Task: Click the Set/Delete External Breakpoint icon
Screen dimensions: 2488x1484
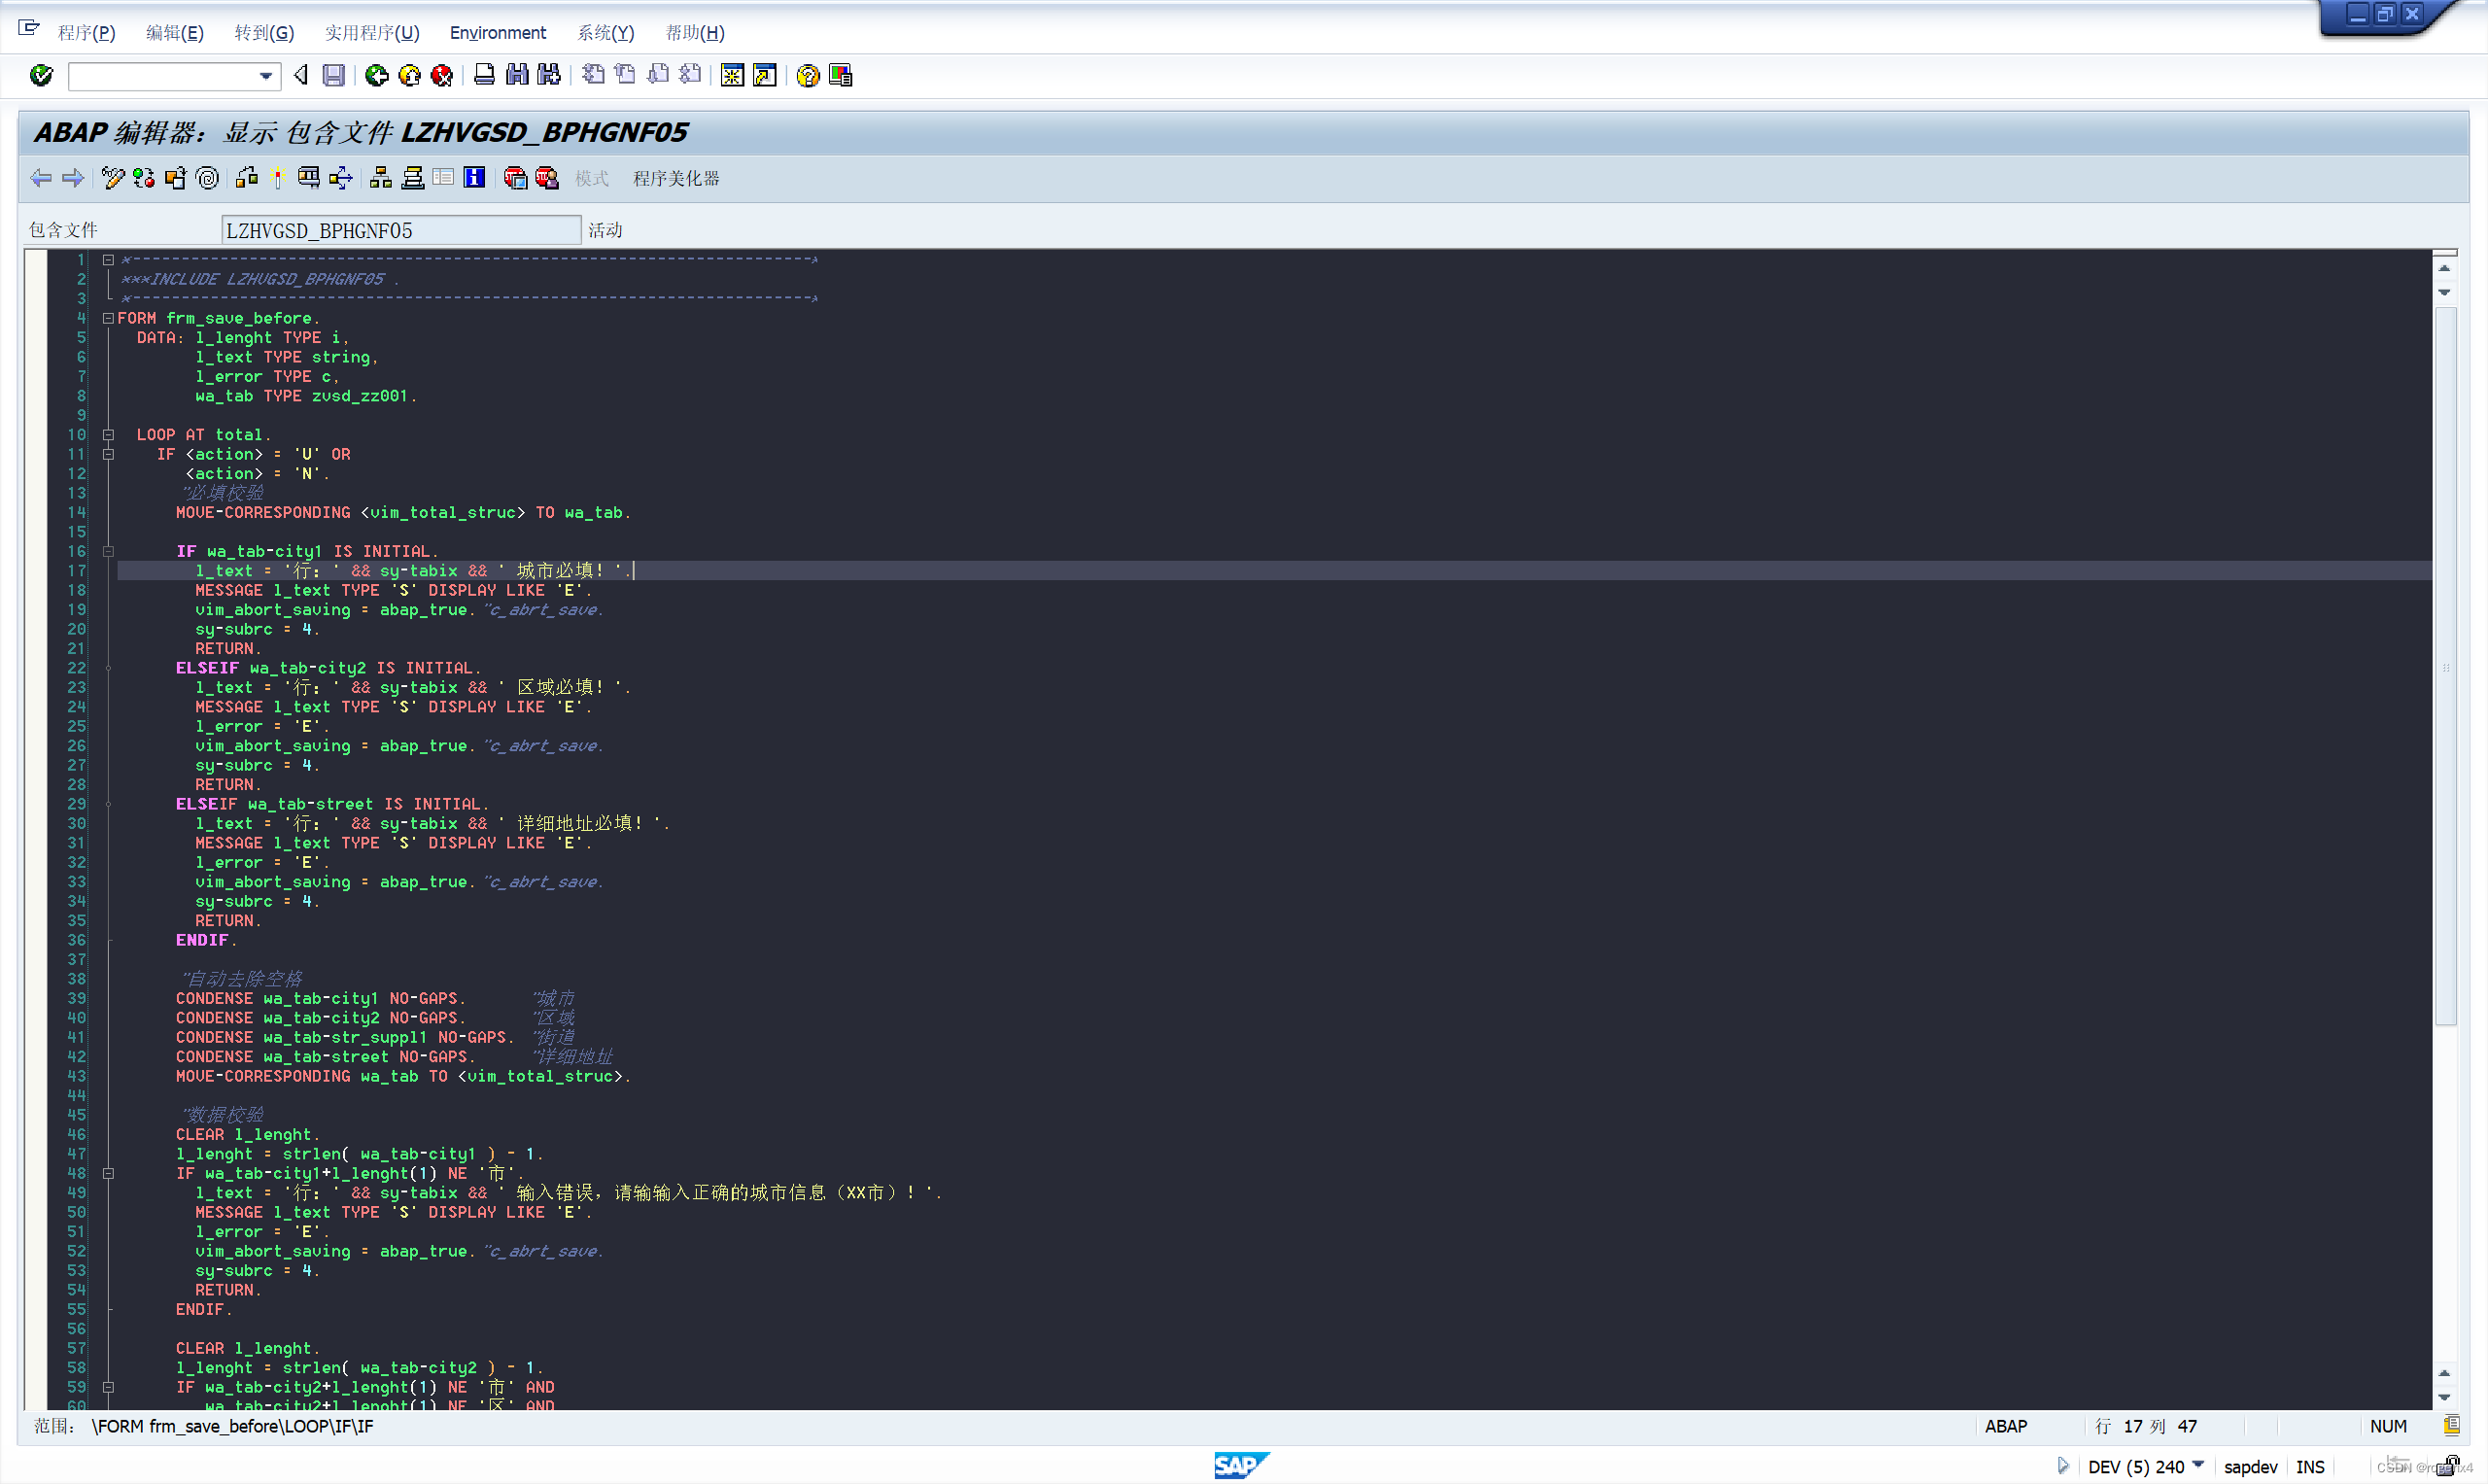Action: [x=547, y=178]
